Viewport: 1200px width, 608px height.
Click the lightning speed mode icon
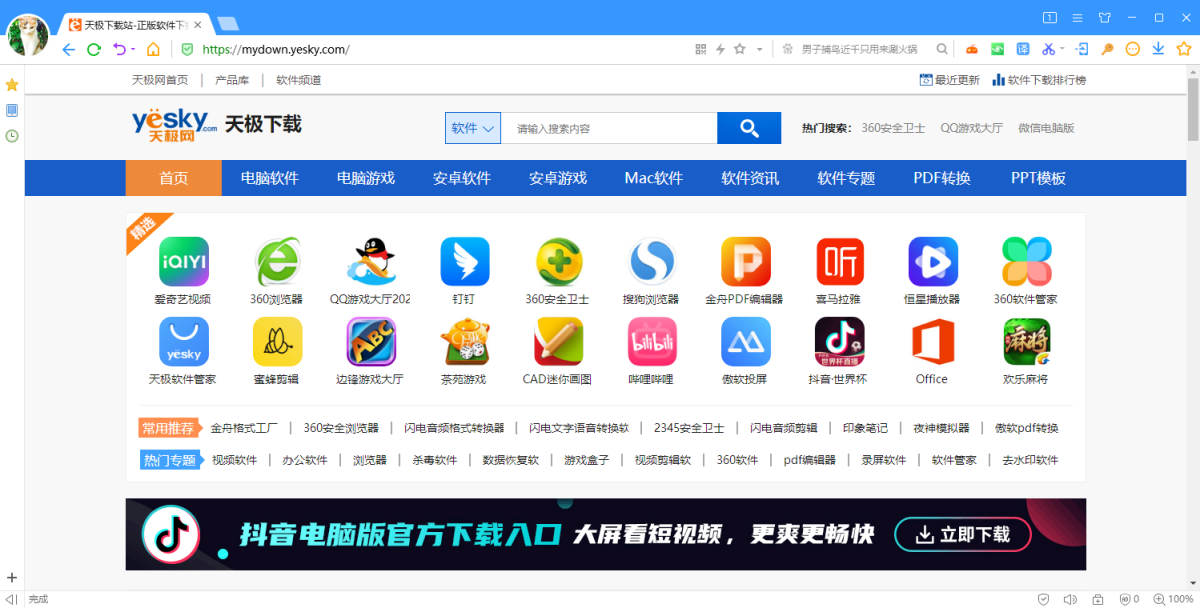click(x=720, y=49)
